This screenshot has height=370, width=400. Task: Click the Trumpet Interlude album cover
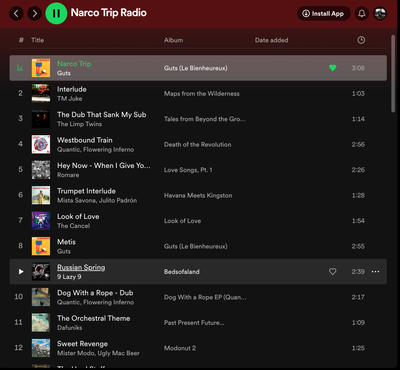(x=41, y=195)
